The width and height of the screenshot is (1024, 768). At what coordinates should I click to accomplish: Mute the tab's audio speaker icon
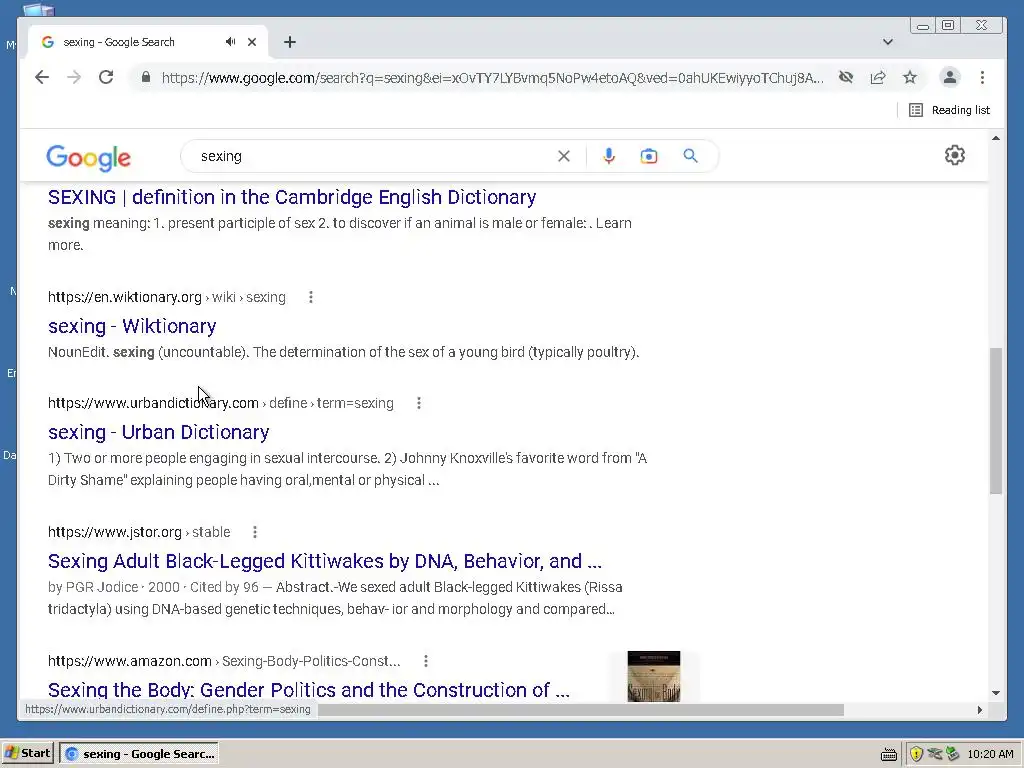230,42
